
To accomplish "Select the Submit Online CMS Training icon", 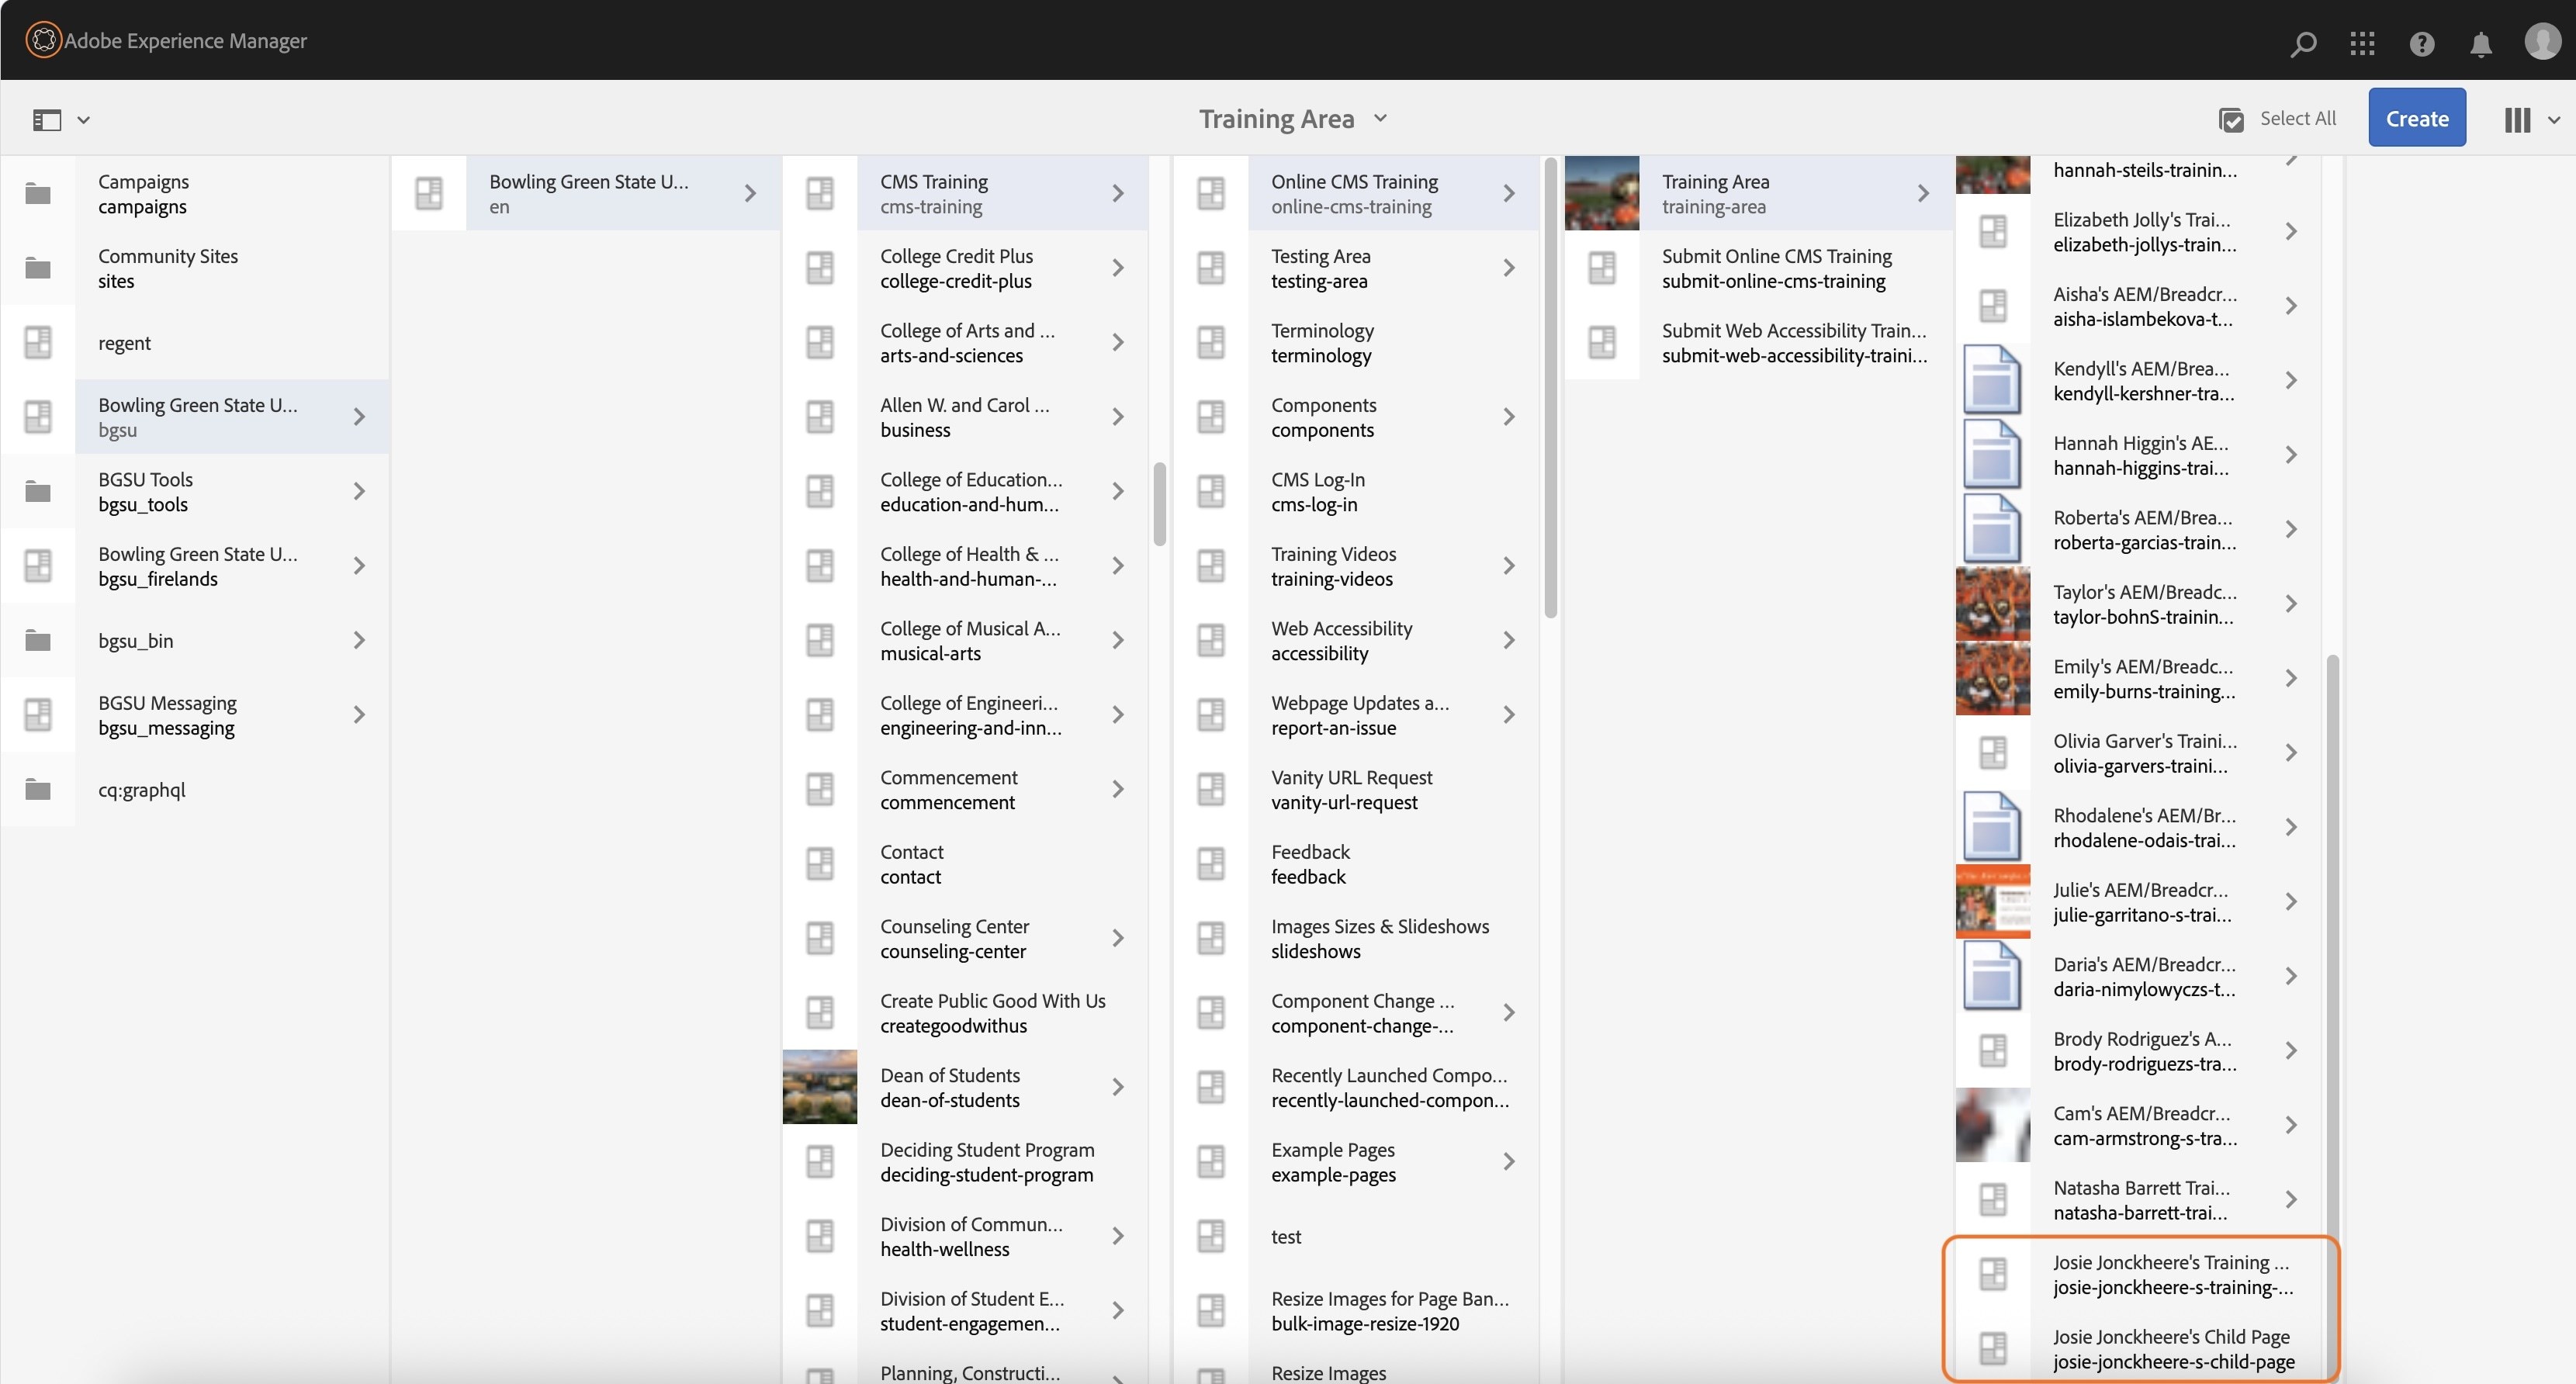I will coord(1602,268).
